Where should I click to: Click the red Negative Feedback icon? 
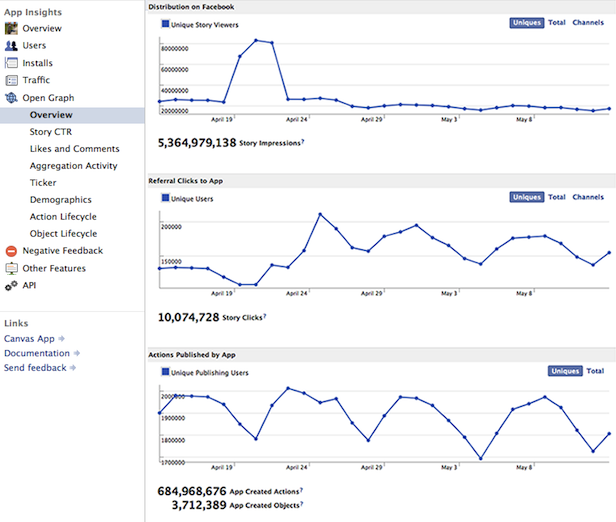12,251
